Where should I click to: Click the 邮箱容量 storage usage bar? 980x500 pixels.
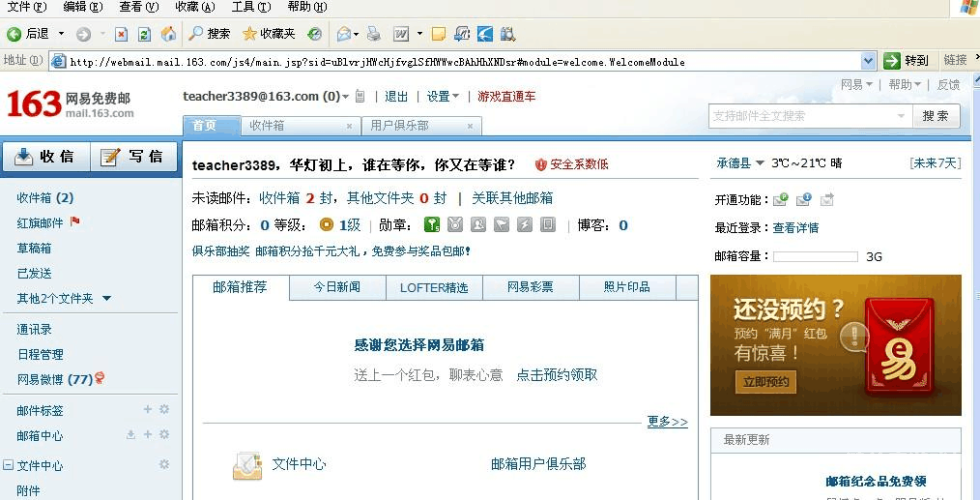coord(815,256)
